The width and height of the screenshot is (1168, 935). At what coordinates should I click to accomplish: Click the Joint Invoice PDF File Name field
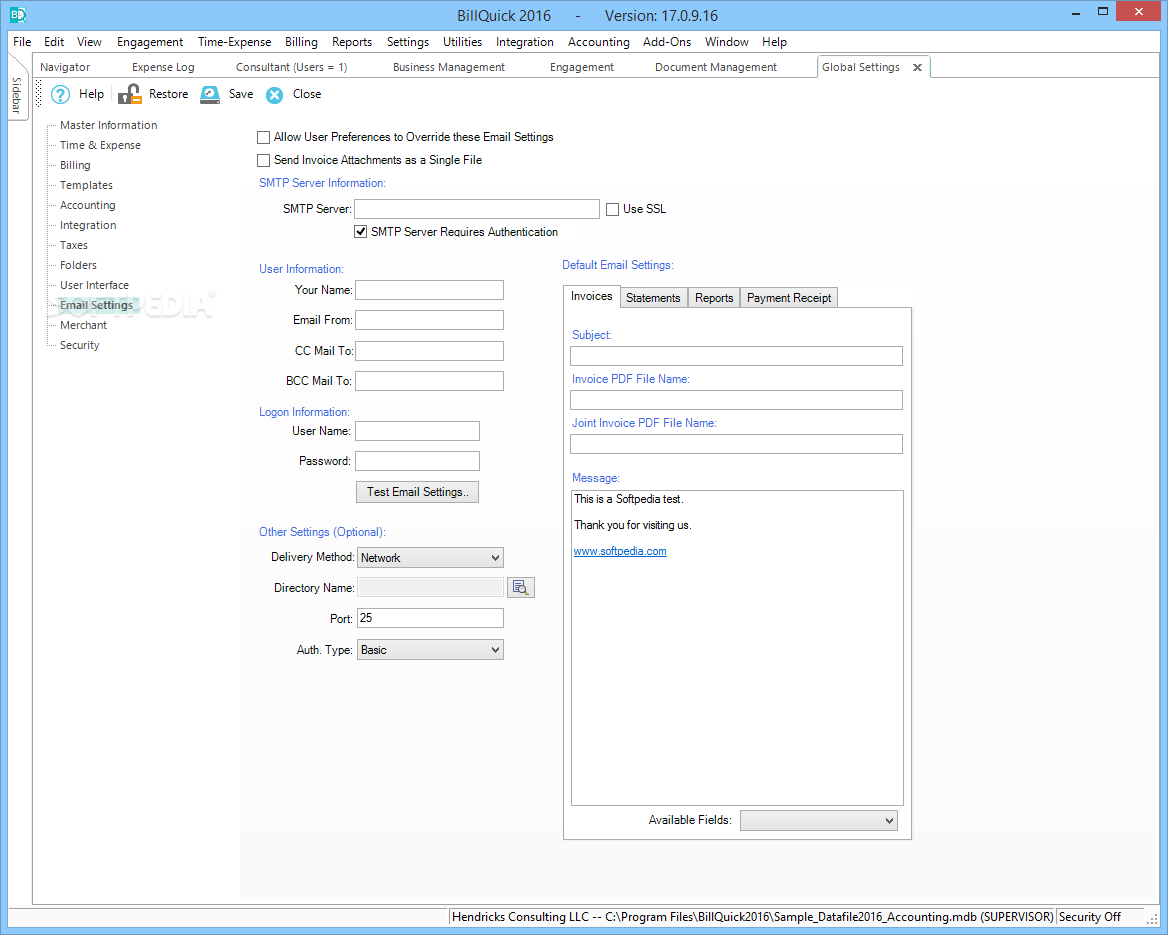pyautogui.click(x=736, y=444)
